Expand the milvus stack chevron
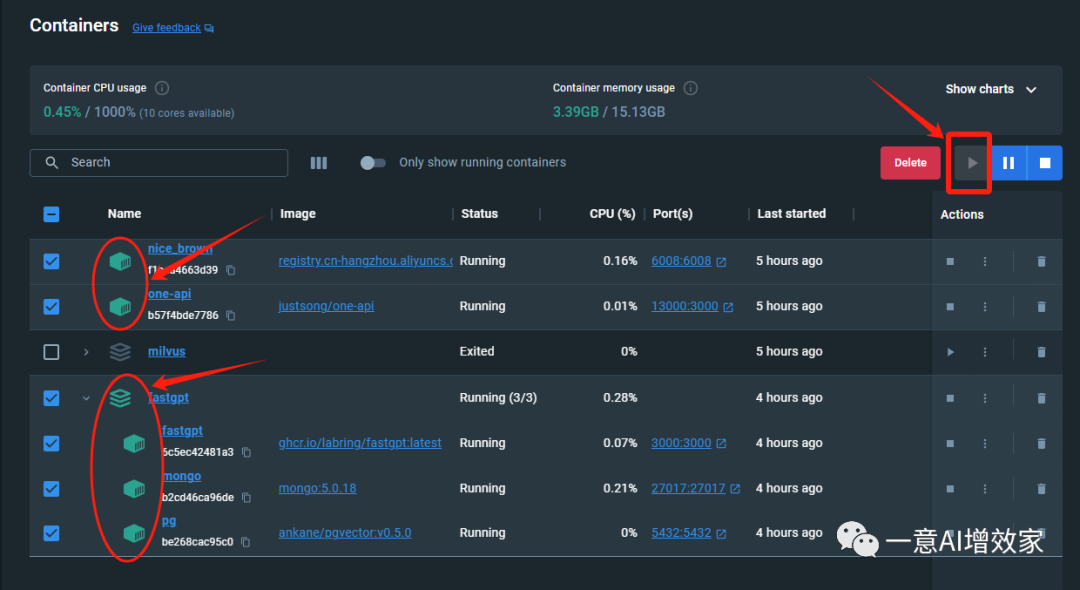The width and height of the screenshot is (1080, 590). (86, 352)
